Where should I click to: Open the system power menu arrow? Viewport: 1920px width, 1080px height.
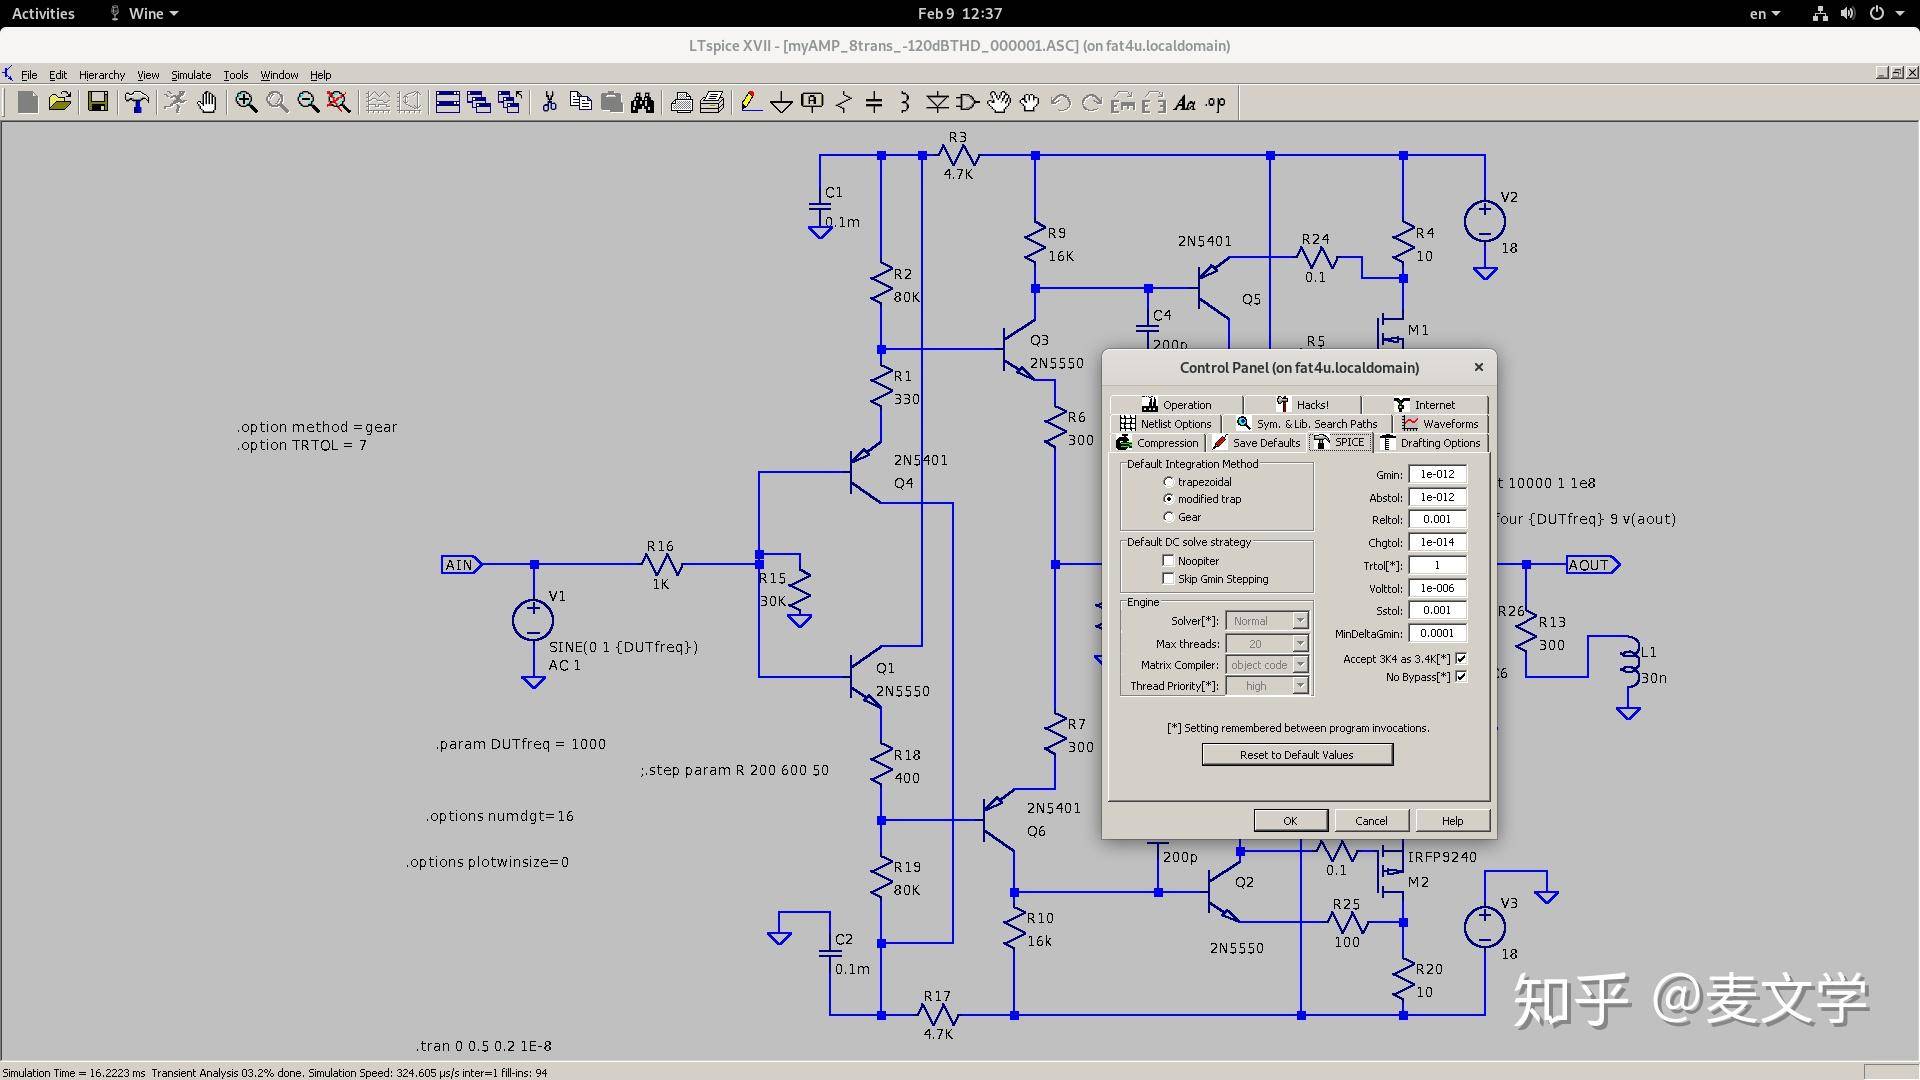pyautogui.click(x=1900, y=13)
